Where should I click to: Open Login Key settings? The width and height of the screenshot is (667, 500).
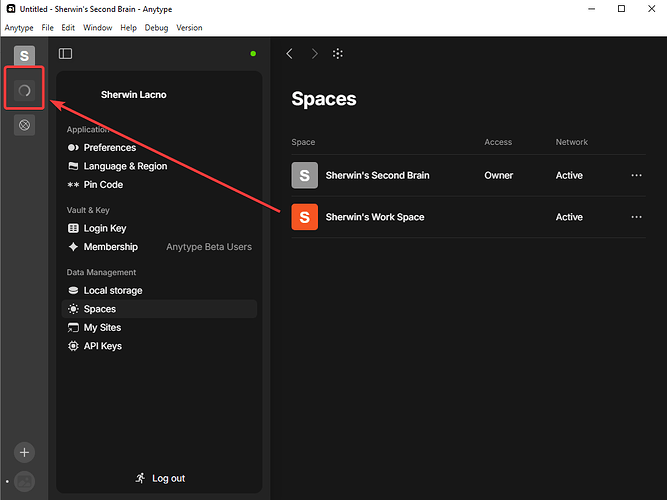(159, 229)
